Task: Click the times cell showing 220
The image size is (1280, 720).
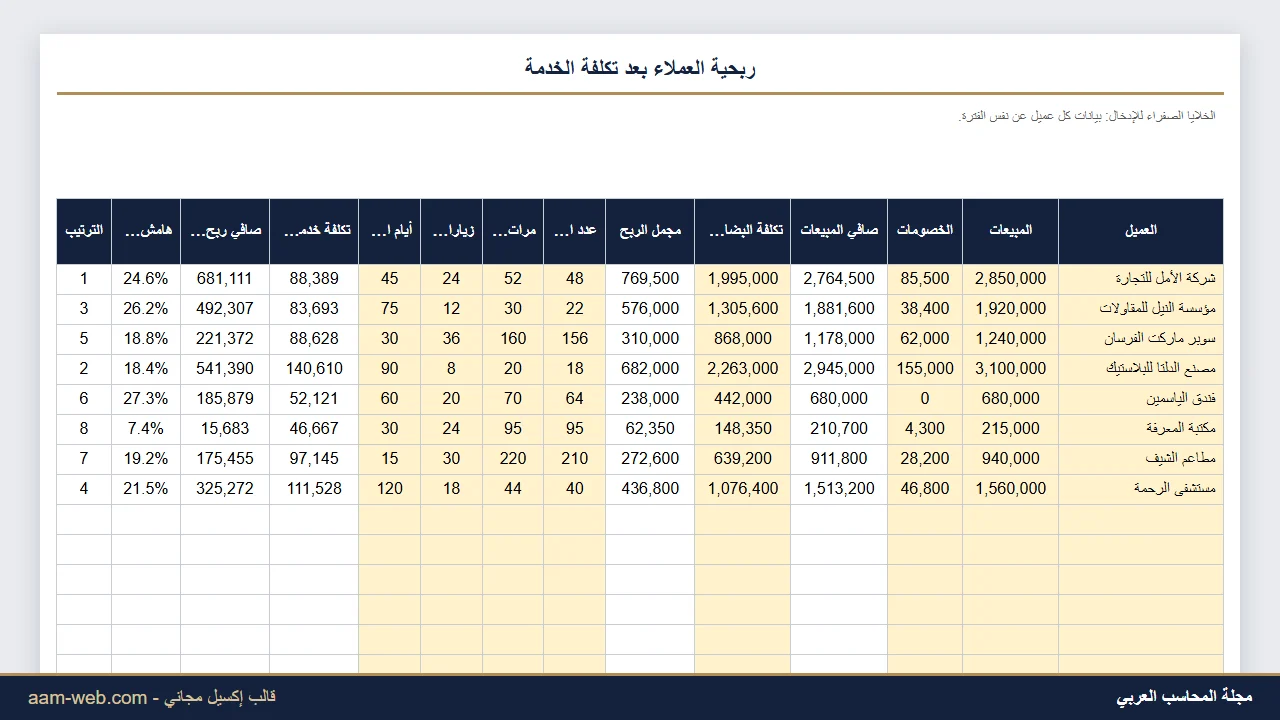Action: [x=513, y=459]
